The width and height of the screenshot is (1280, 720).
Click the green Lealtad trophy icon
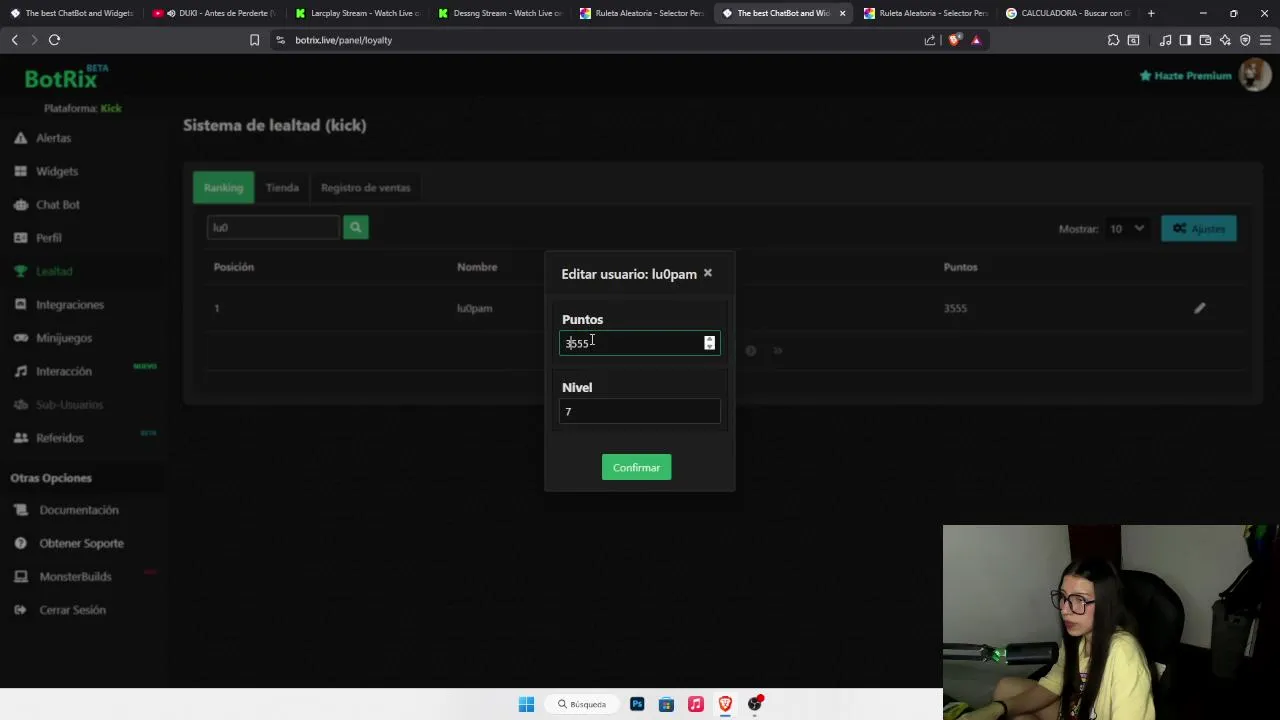point(20,271)
